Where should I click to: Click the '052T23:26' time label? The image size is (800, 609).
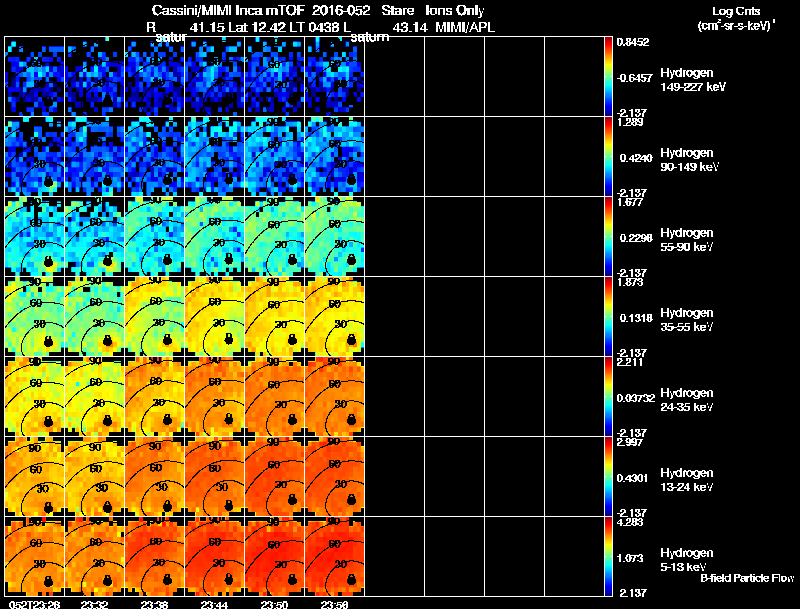click(x=34, y=605)
